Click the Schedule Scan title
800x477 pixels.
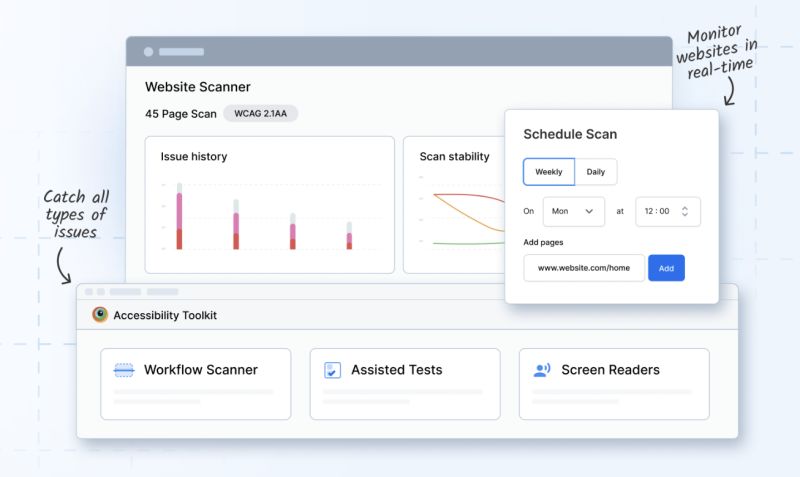570,134
